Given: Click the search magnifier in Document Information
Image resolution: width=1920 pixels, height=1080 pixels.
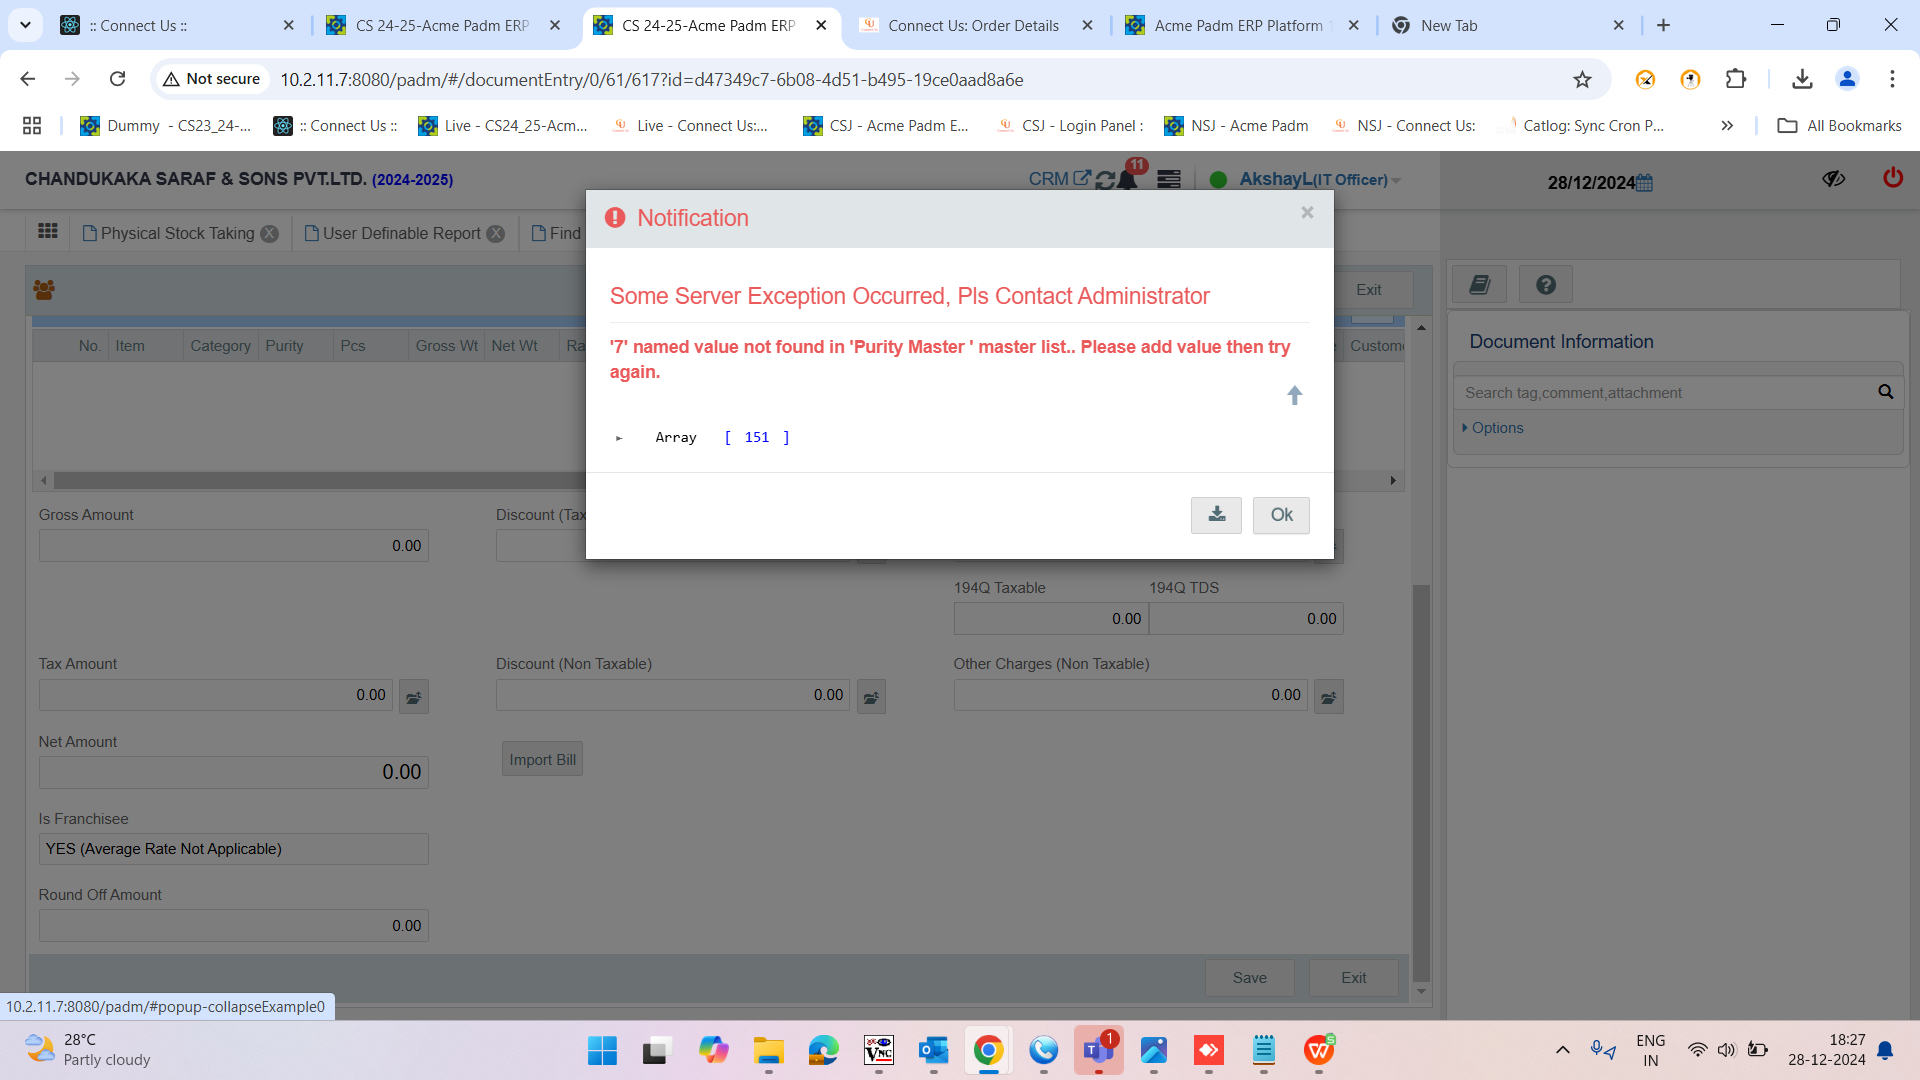Looking at the screenshot, I should click(1886, 392).
